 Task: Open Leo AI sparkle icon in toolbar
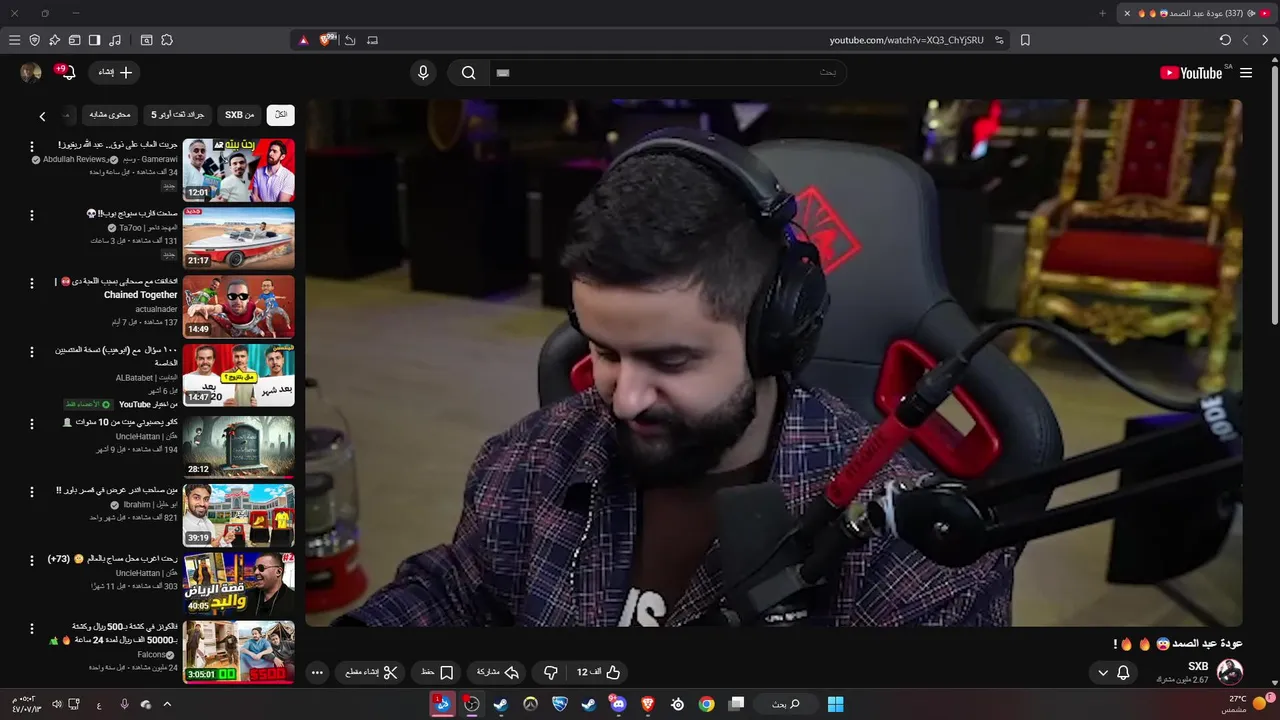[54, 40]
